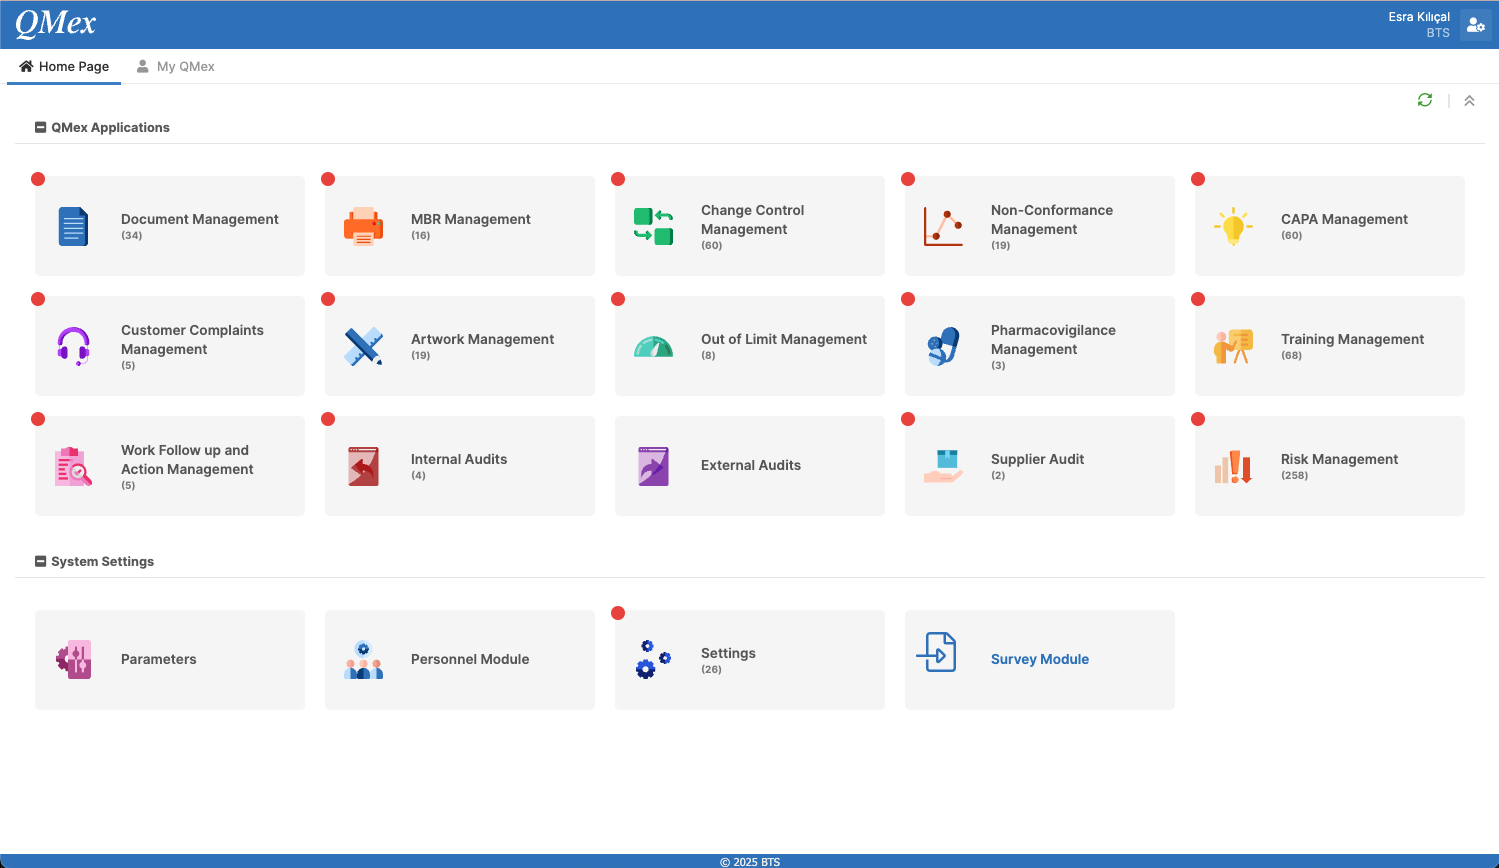Click the Risk Management bar chart icon

tap(1233, 465)
